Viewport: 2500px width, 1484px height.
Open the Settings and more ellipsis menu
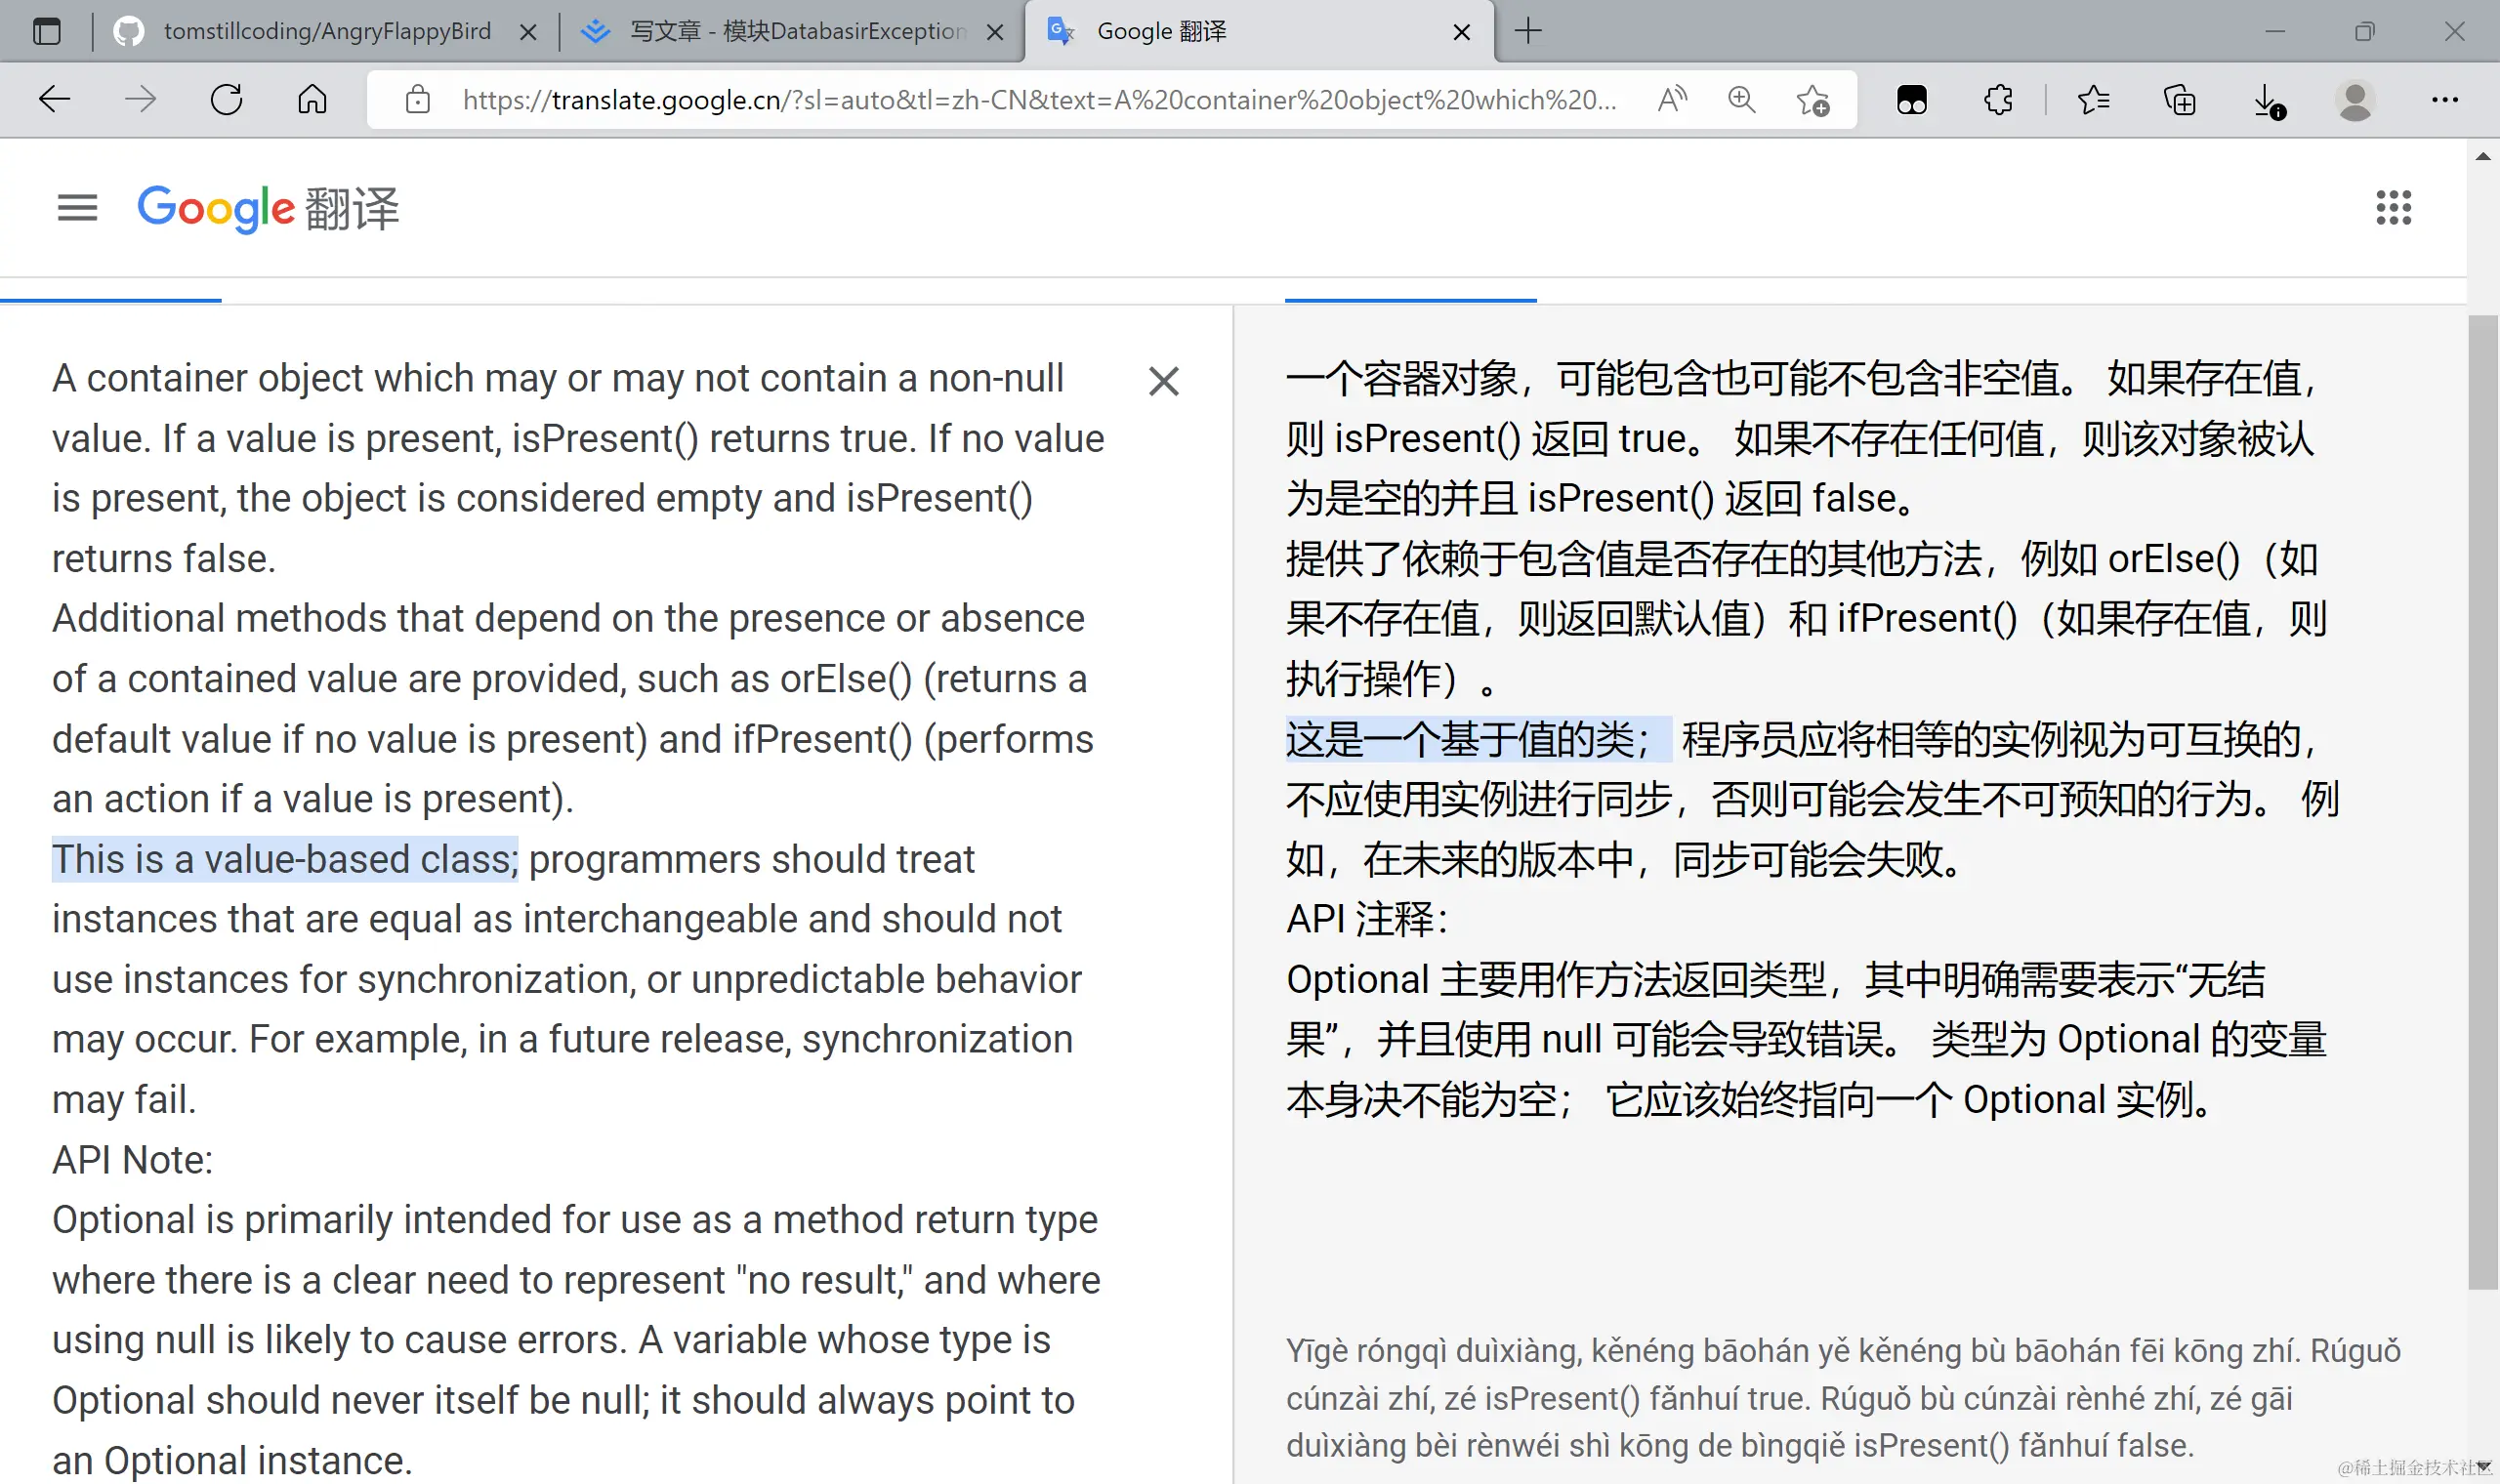pyautogui.click(x=2444, y=100)
